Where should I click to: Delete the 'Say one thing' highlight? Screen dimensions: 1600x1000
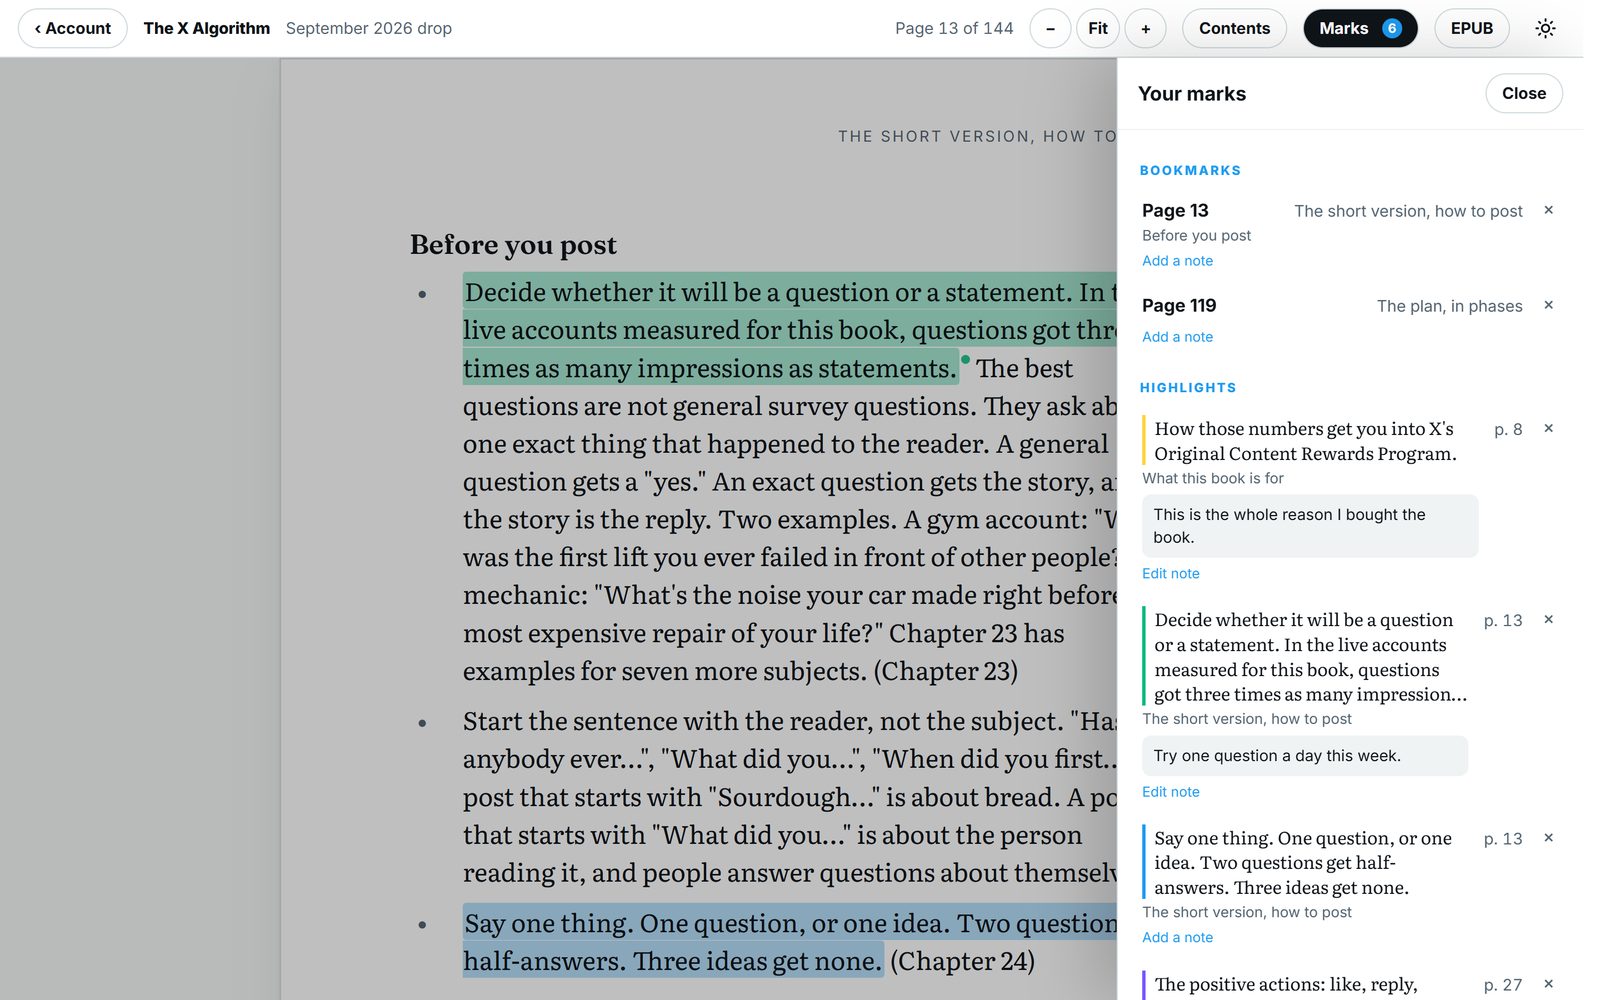tap(1548, 838)
